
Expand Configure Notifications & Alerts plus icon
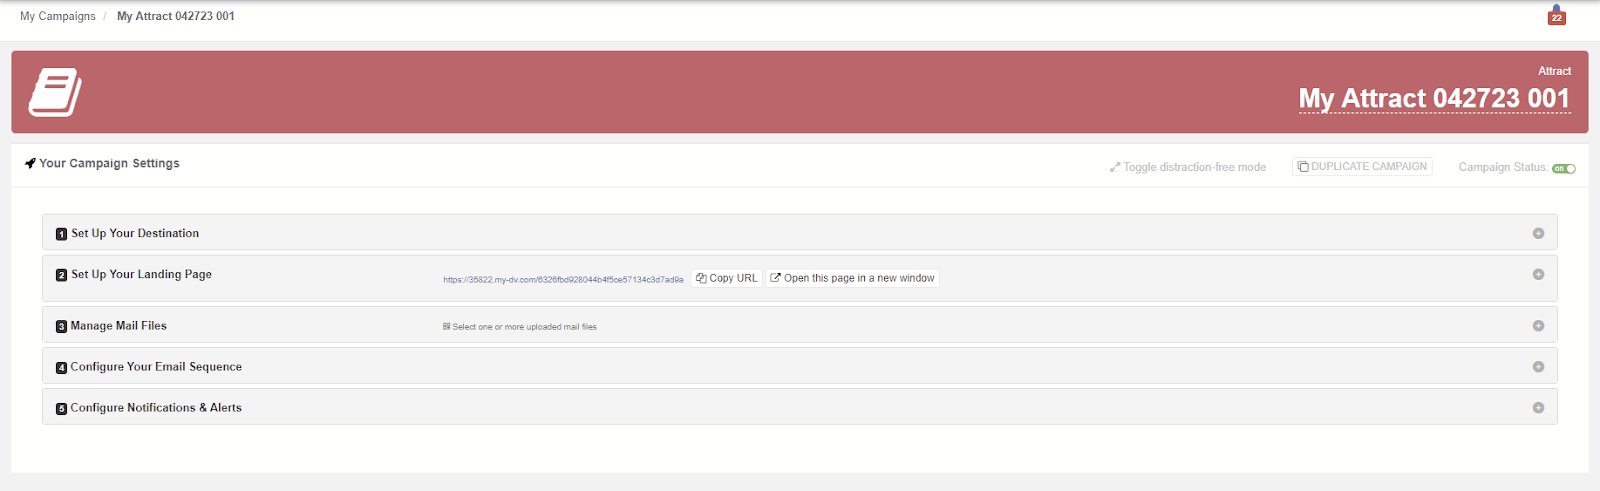1538,408
